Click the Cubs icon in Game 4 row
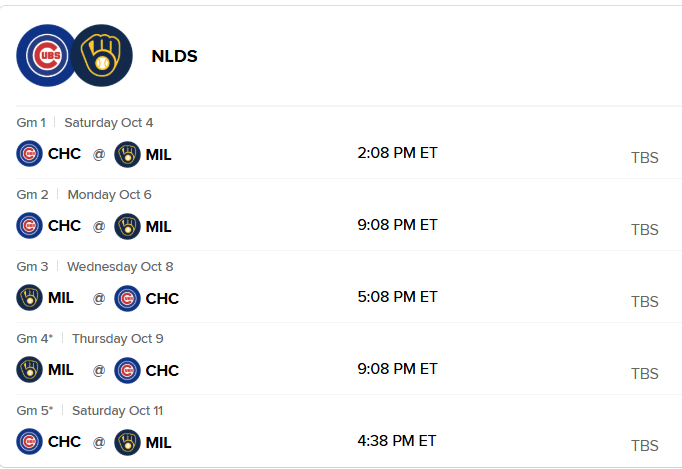 pyautogui.click(x=127, y=370)
